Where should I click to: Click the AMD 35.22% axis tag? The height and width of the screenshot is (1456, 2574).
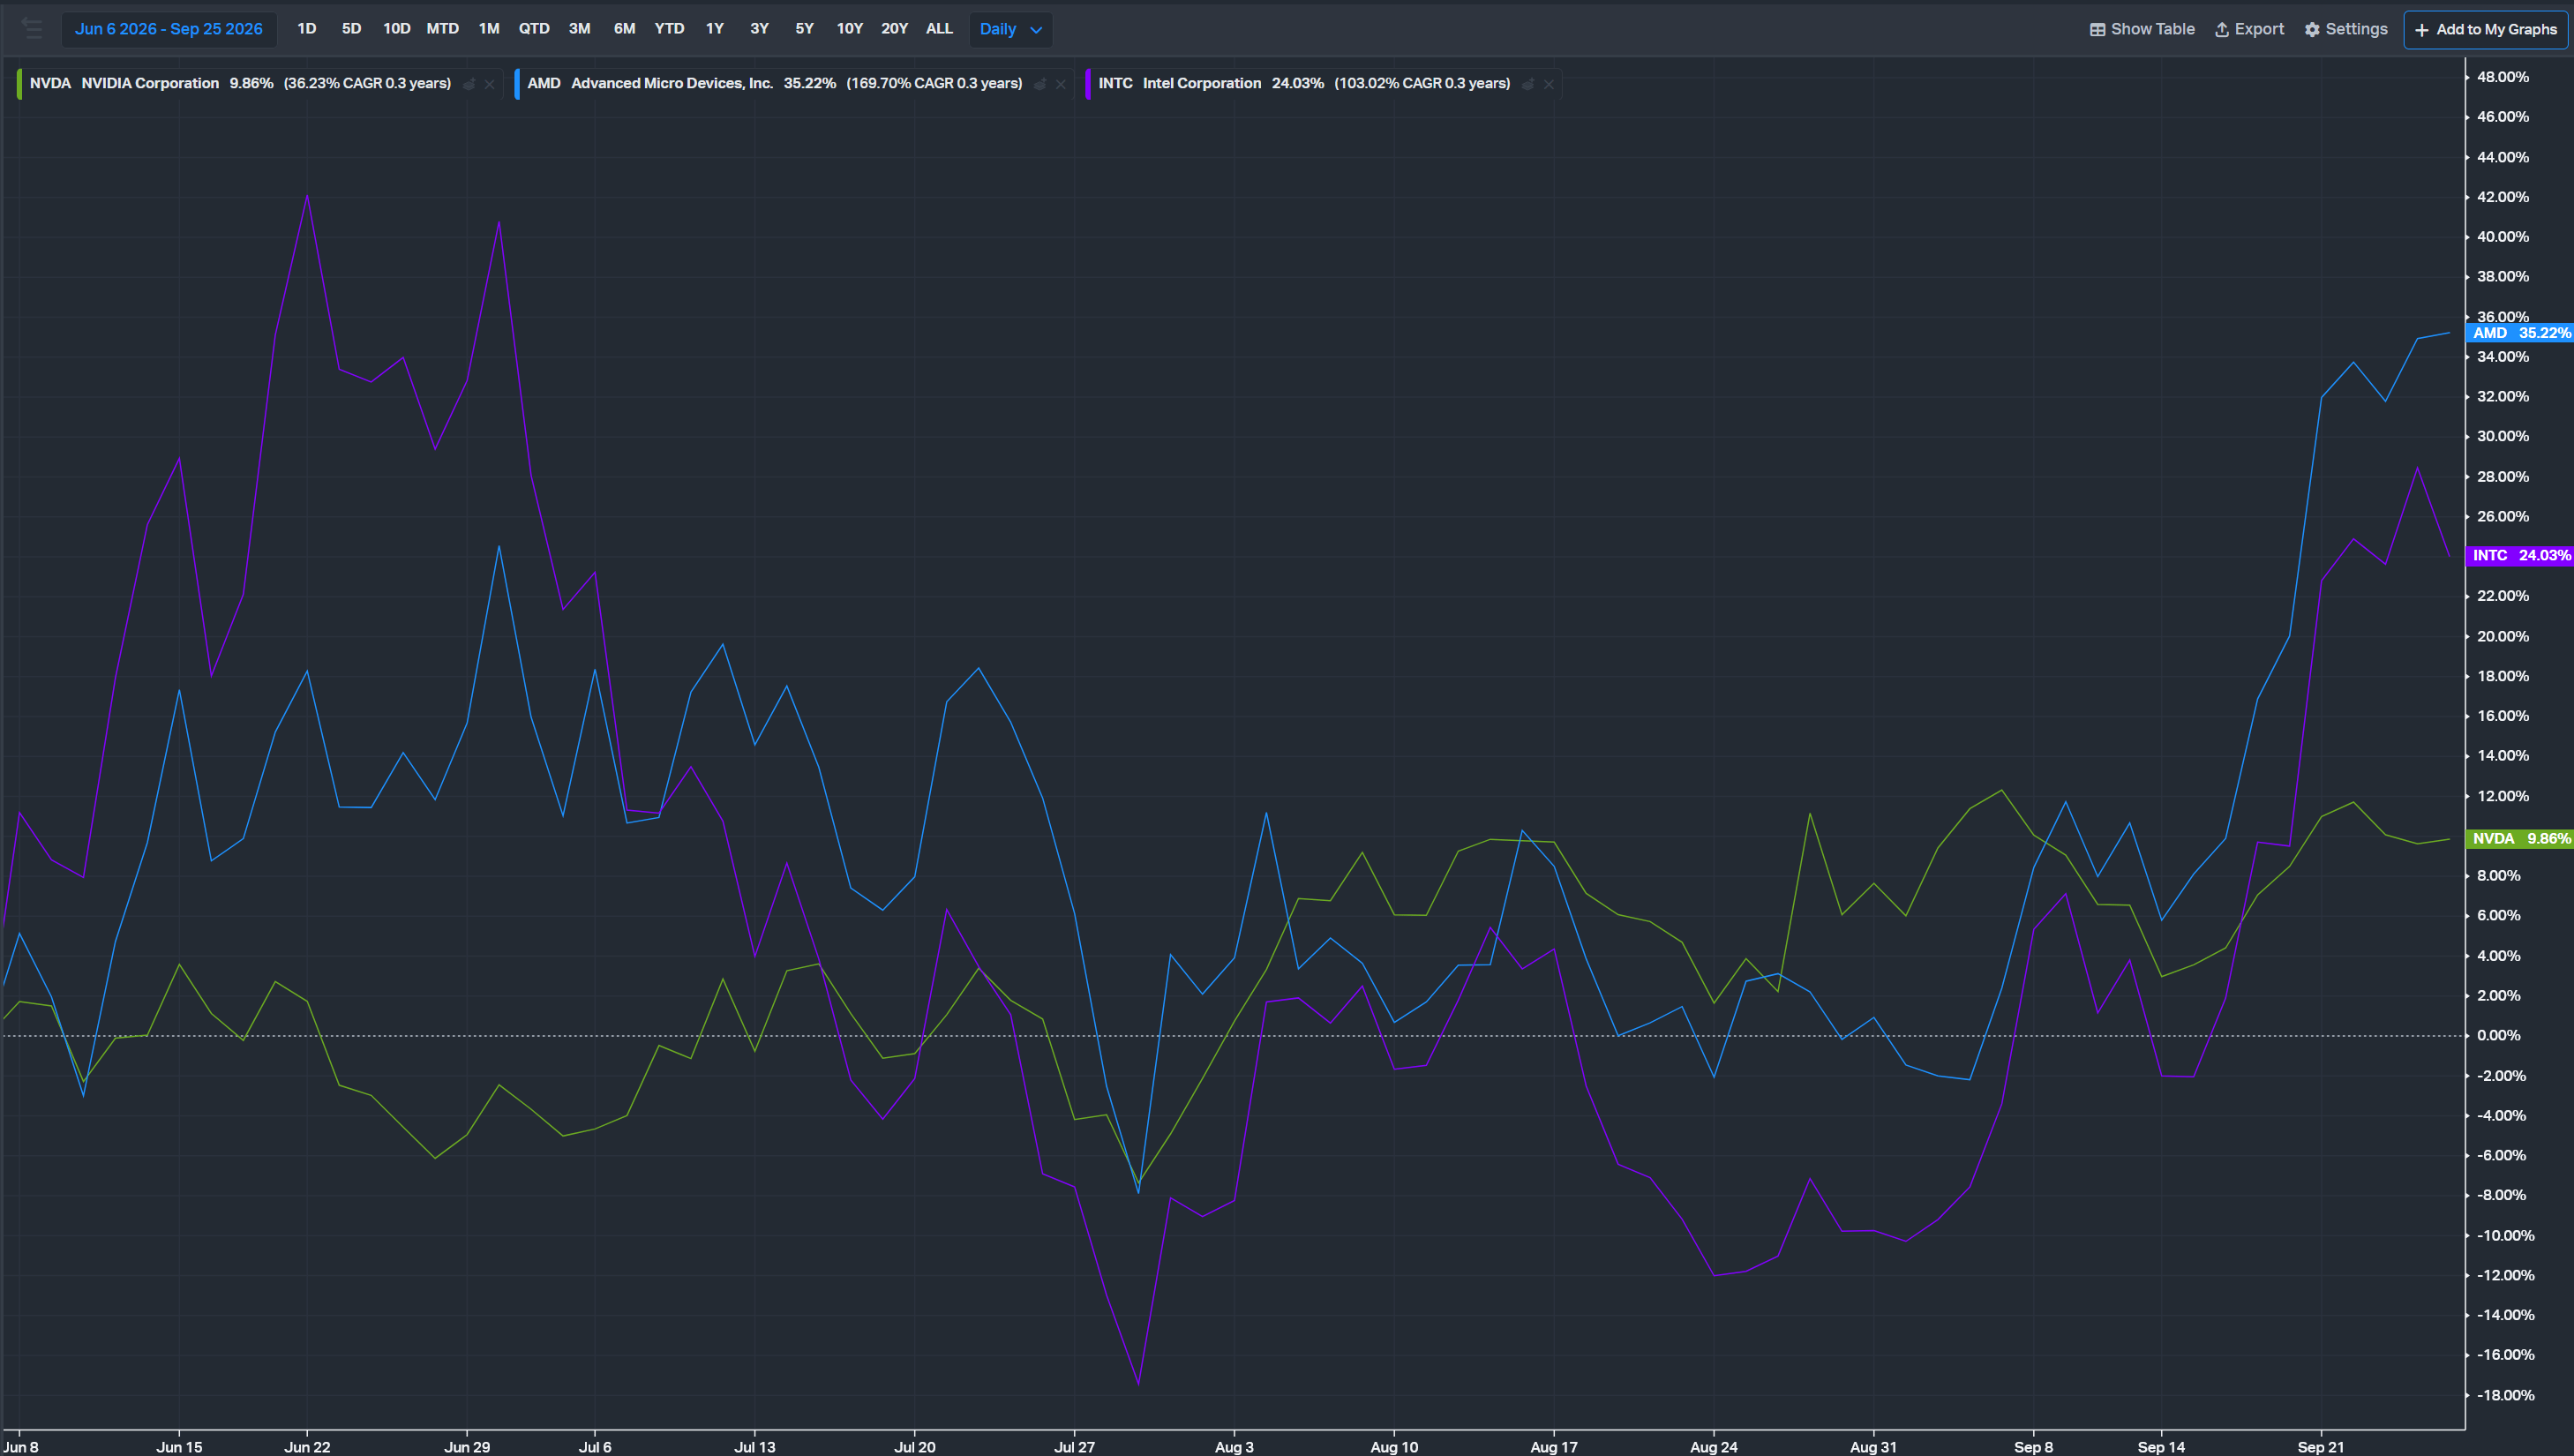click(x=2520, y=333)
